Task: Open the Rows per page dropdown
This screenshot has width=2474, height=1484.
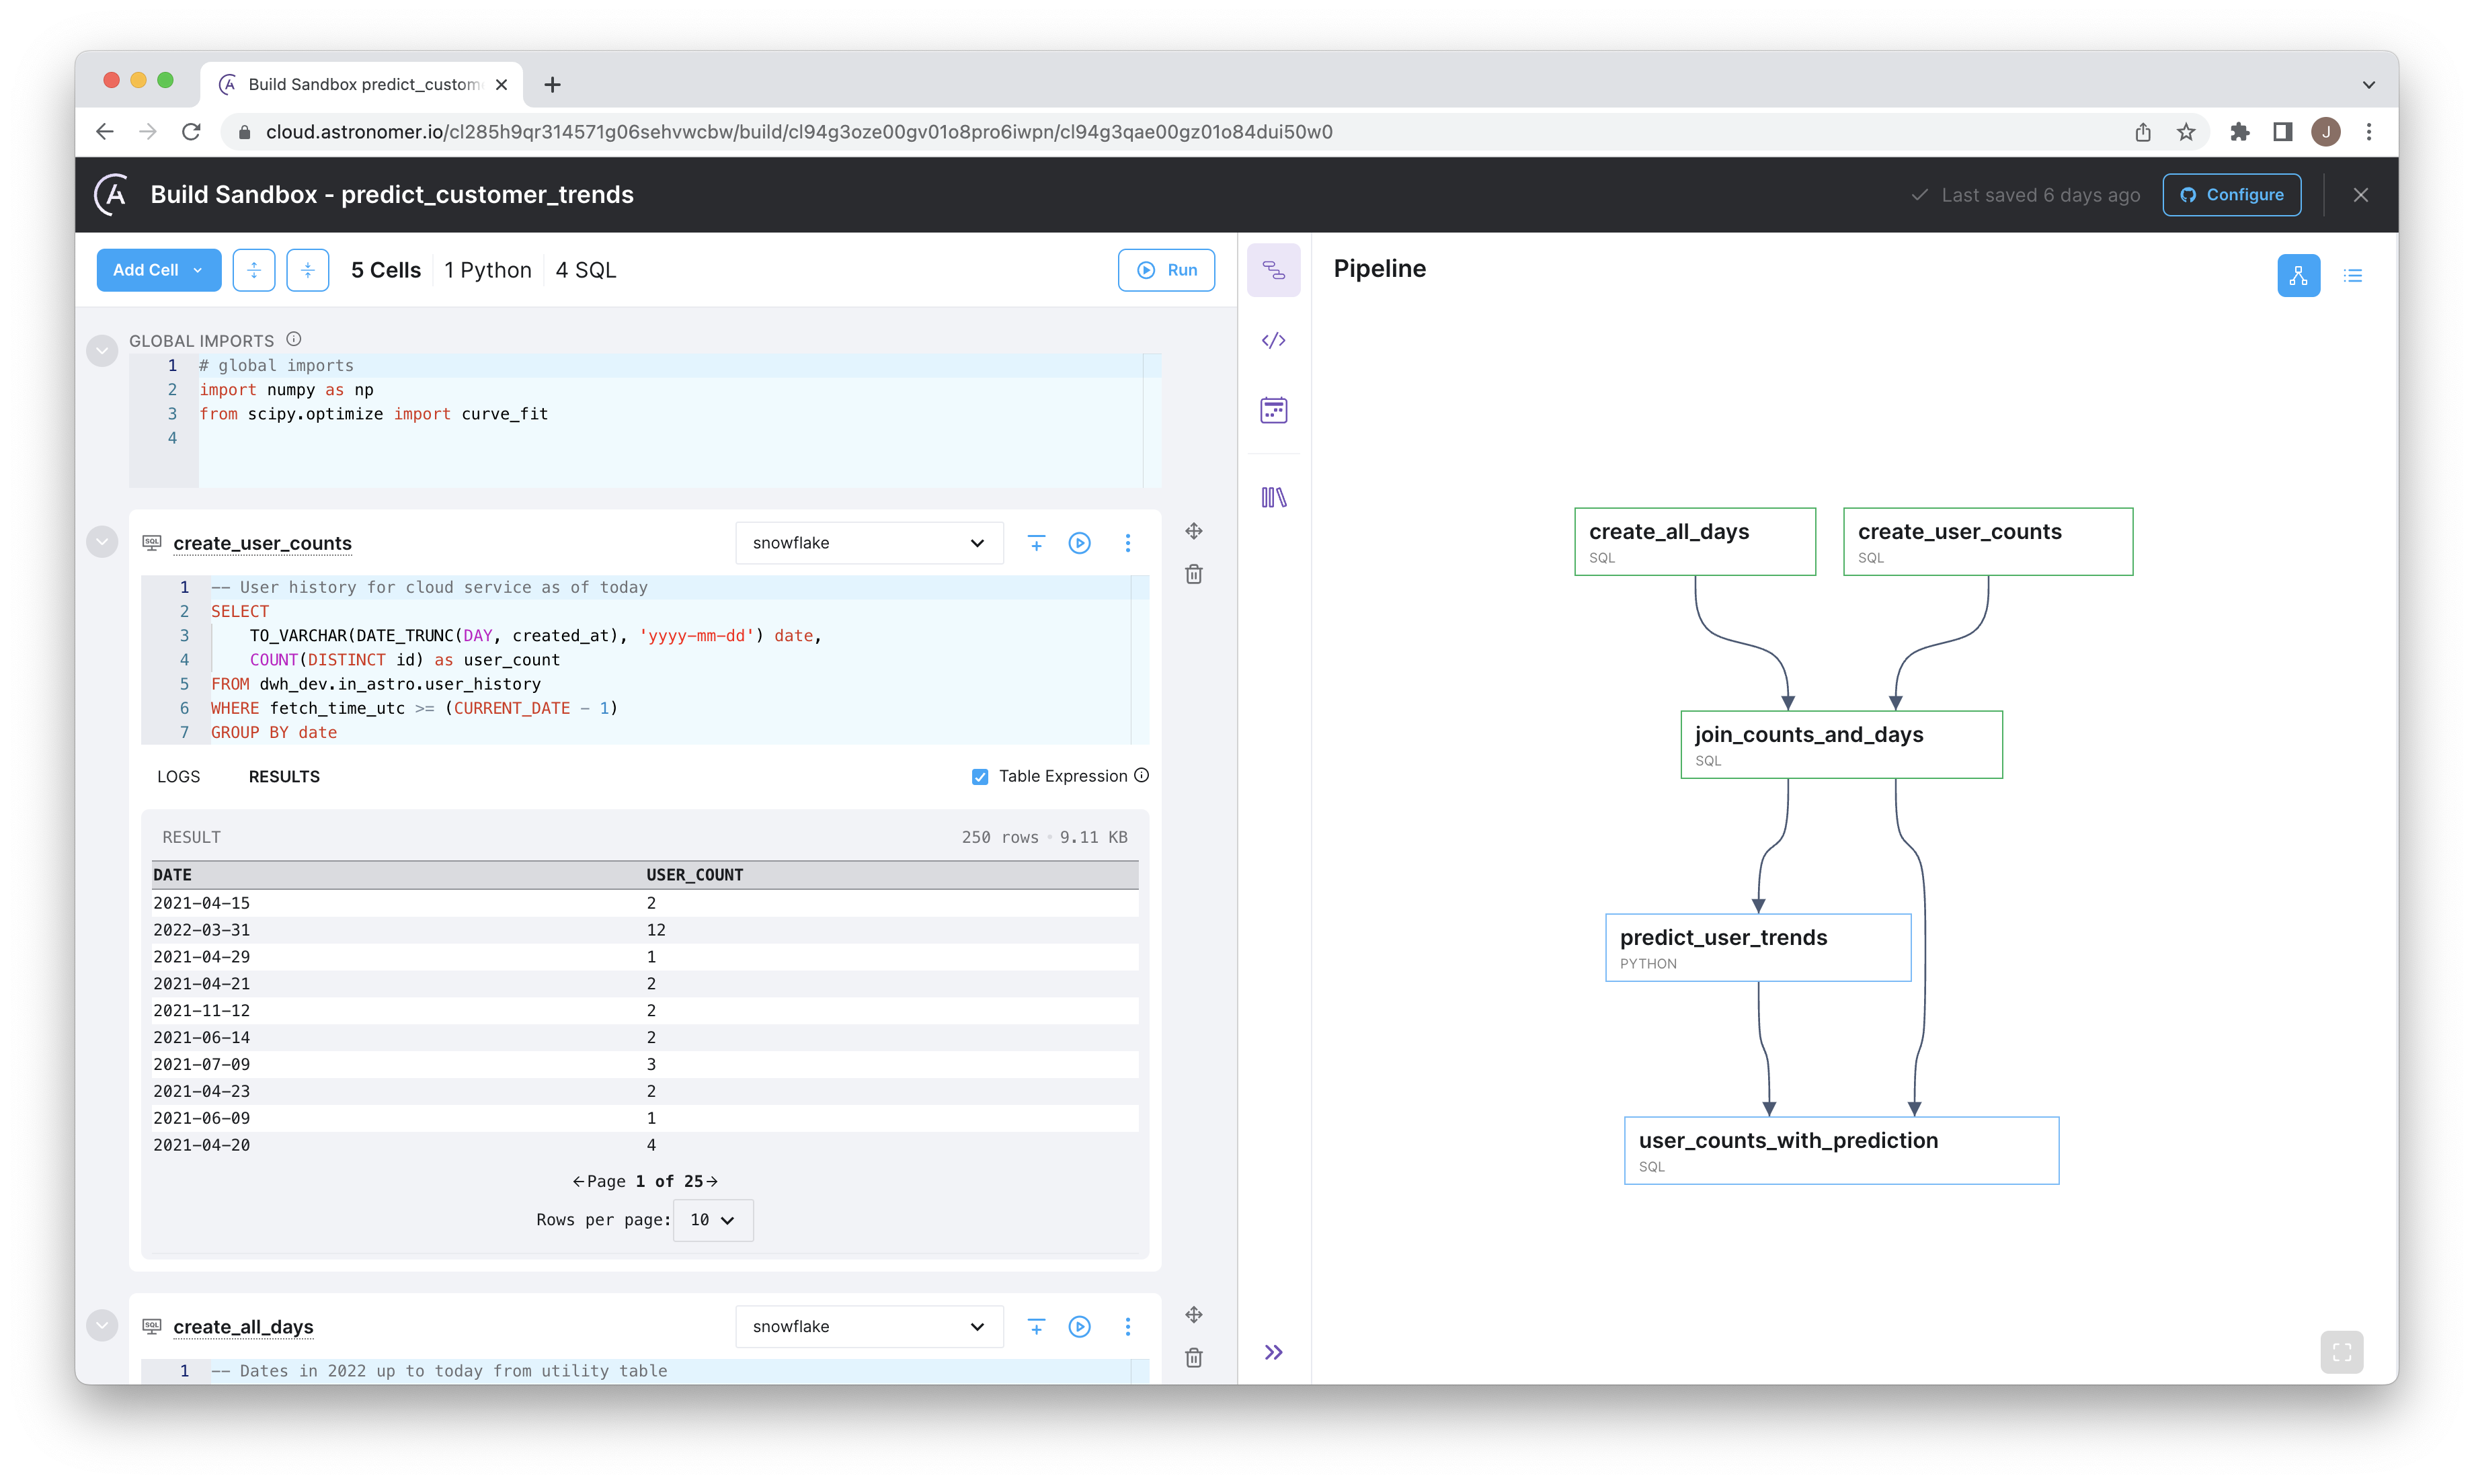Action: [x=713, y=1220]
